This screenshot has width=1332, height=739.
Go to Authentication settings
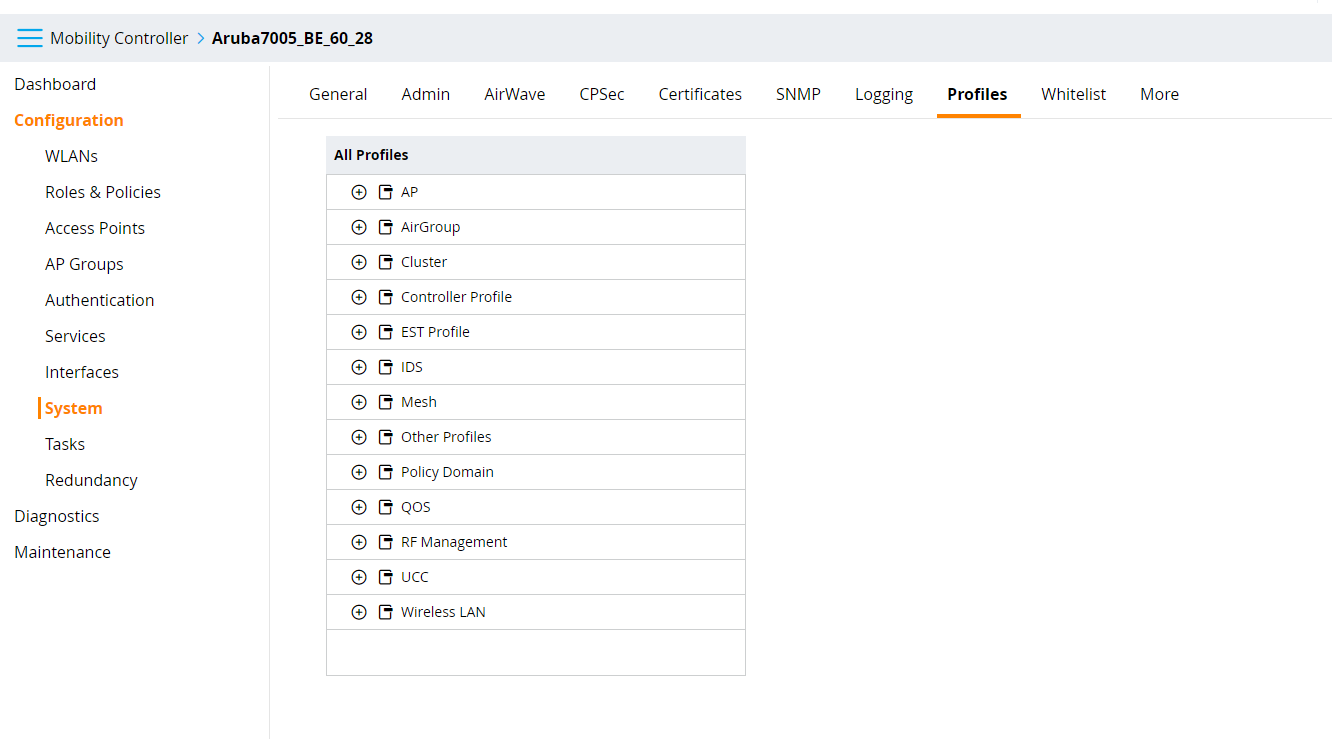coord(99,300)
